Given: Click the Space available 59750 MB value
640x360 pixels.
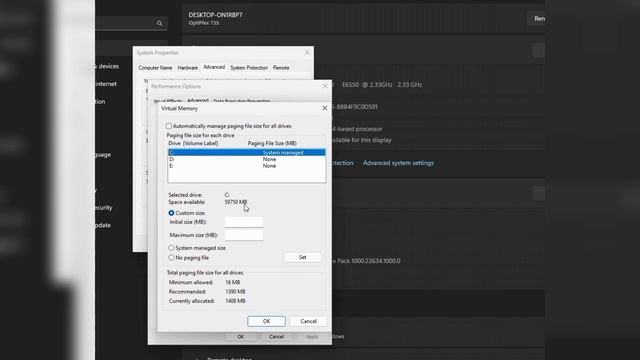Looking at the screenshot, I should (x=236, y=202).
